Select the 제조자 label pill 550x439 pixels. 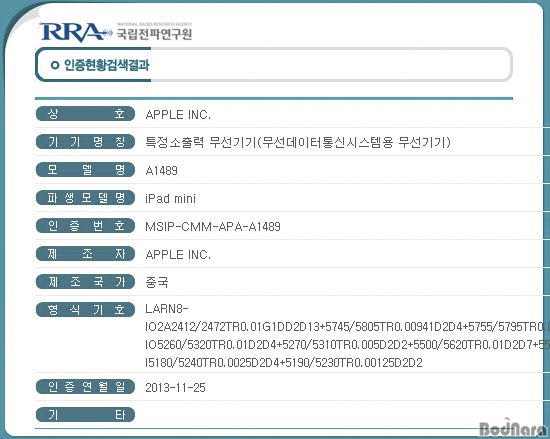click(85, 254)
